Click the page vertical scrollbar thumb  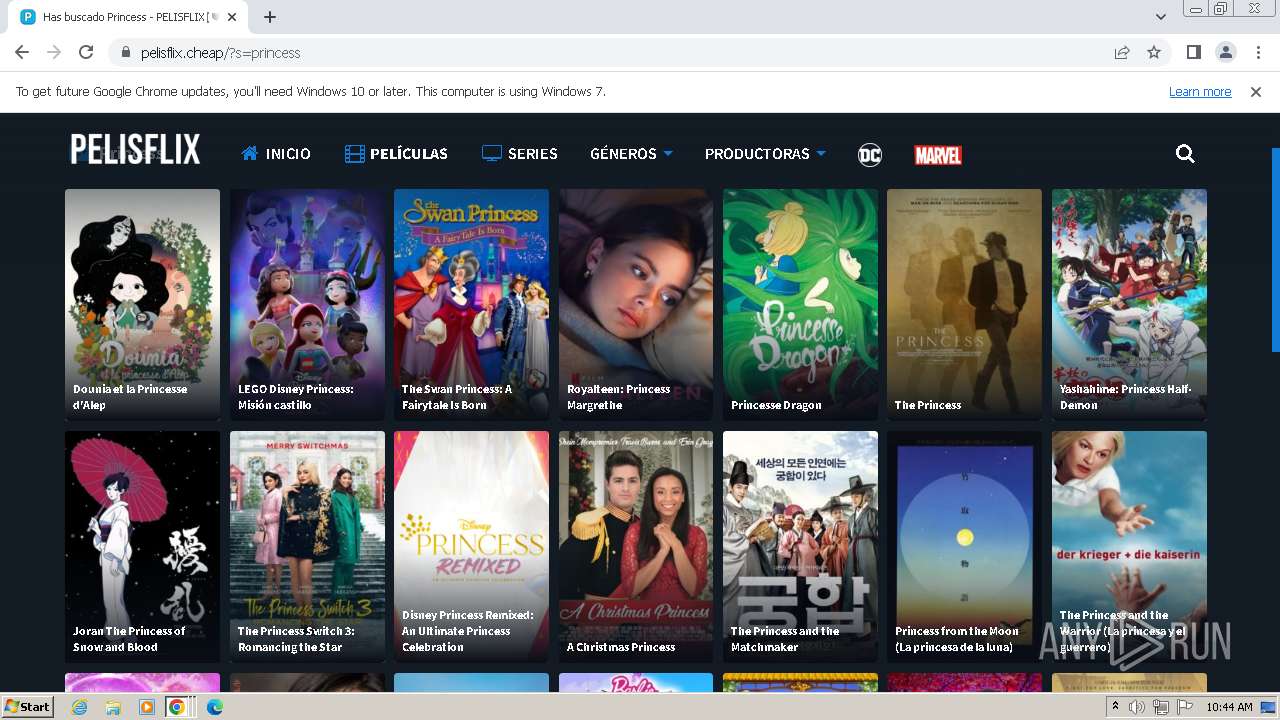pos(1275,250)
